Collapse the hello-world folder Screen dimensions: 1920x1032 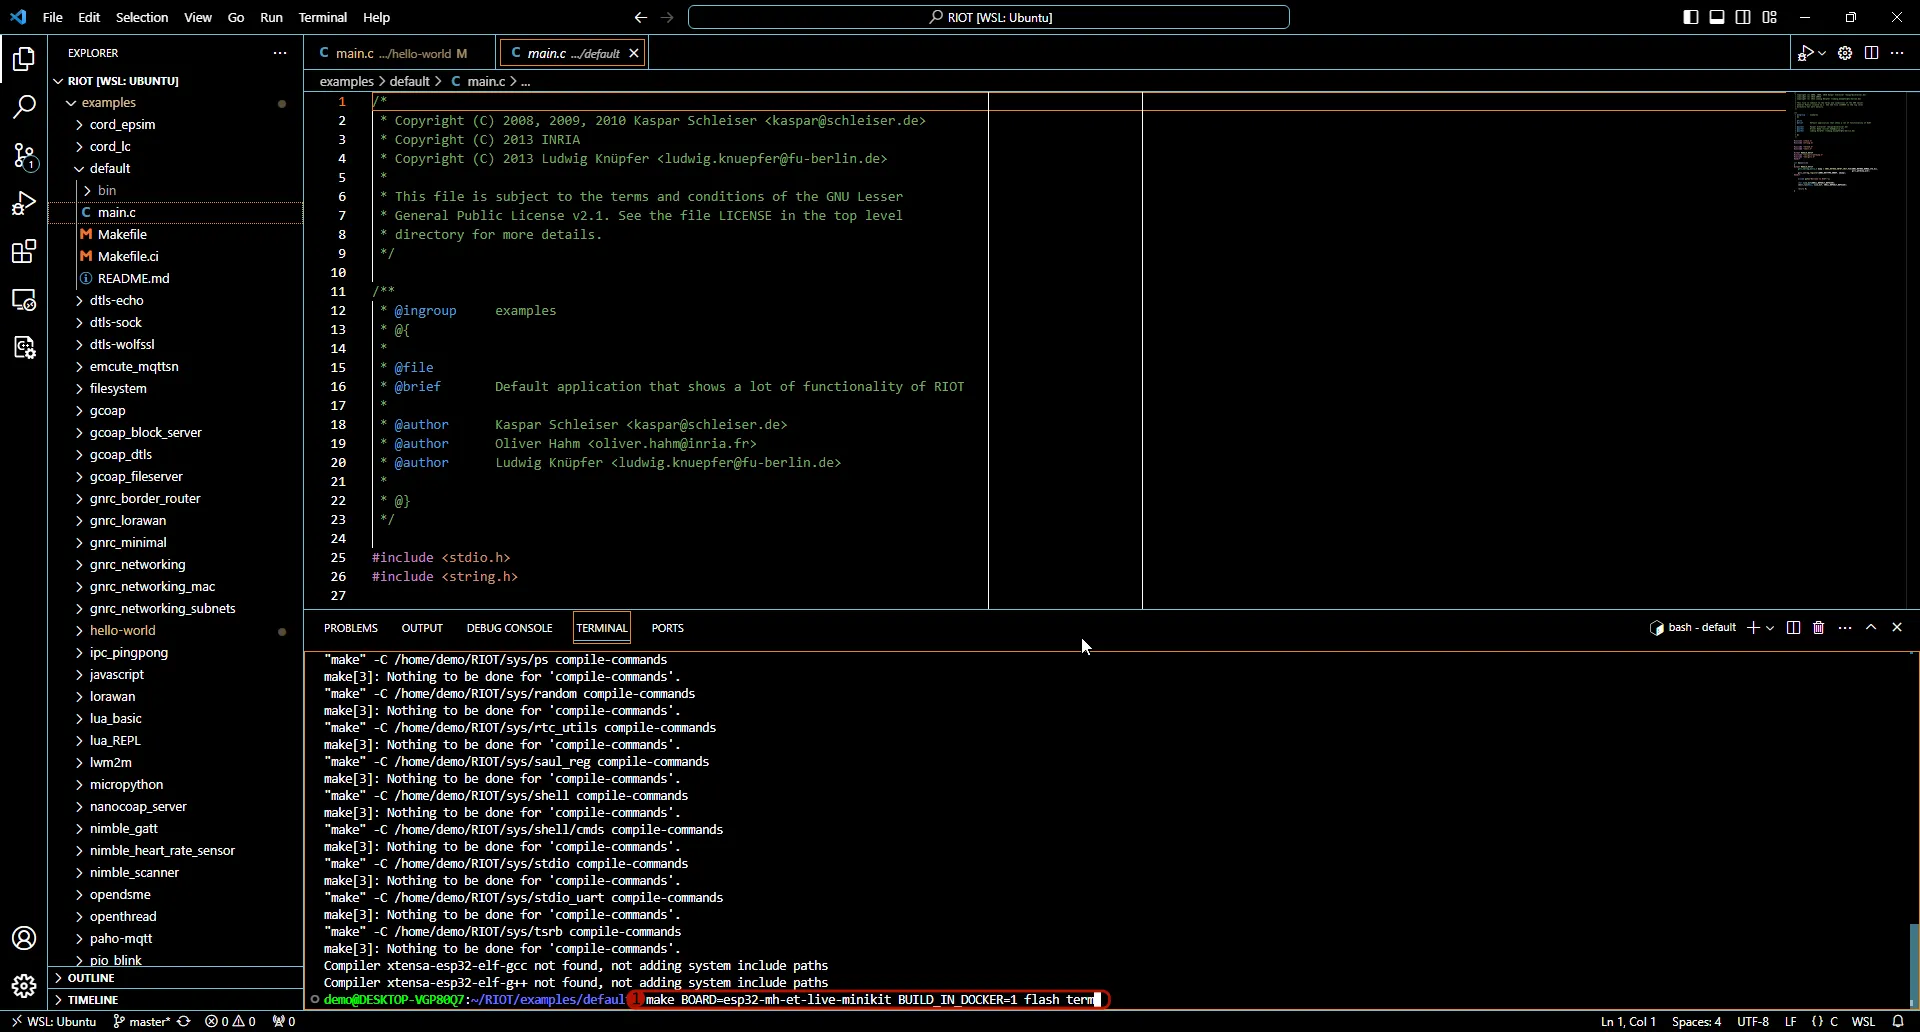(120, 630)
